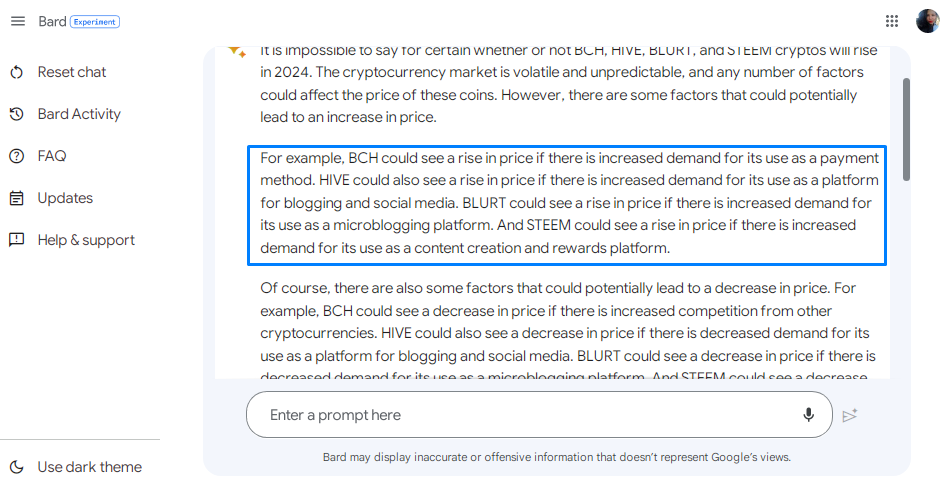Click the chat response vertical scrollbar
The height and width of the screenshot is (490, 952).
(906, 129)
